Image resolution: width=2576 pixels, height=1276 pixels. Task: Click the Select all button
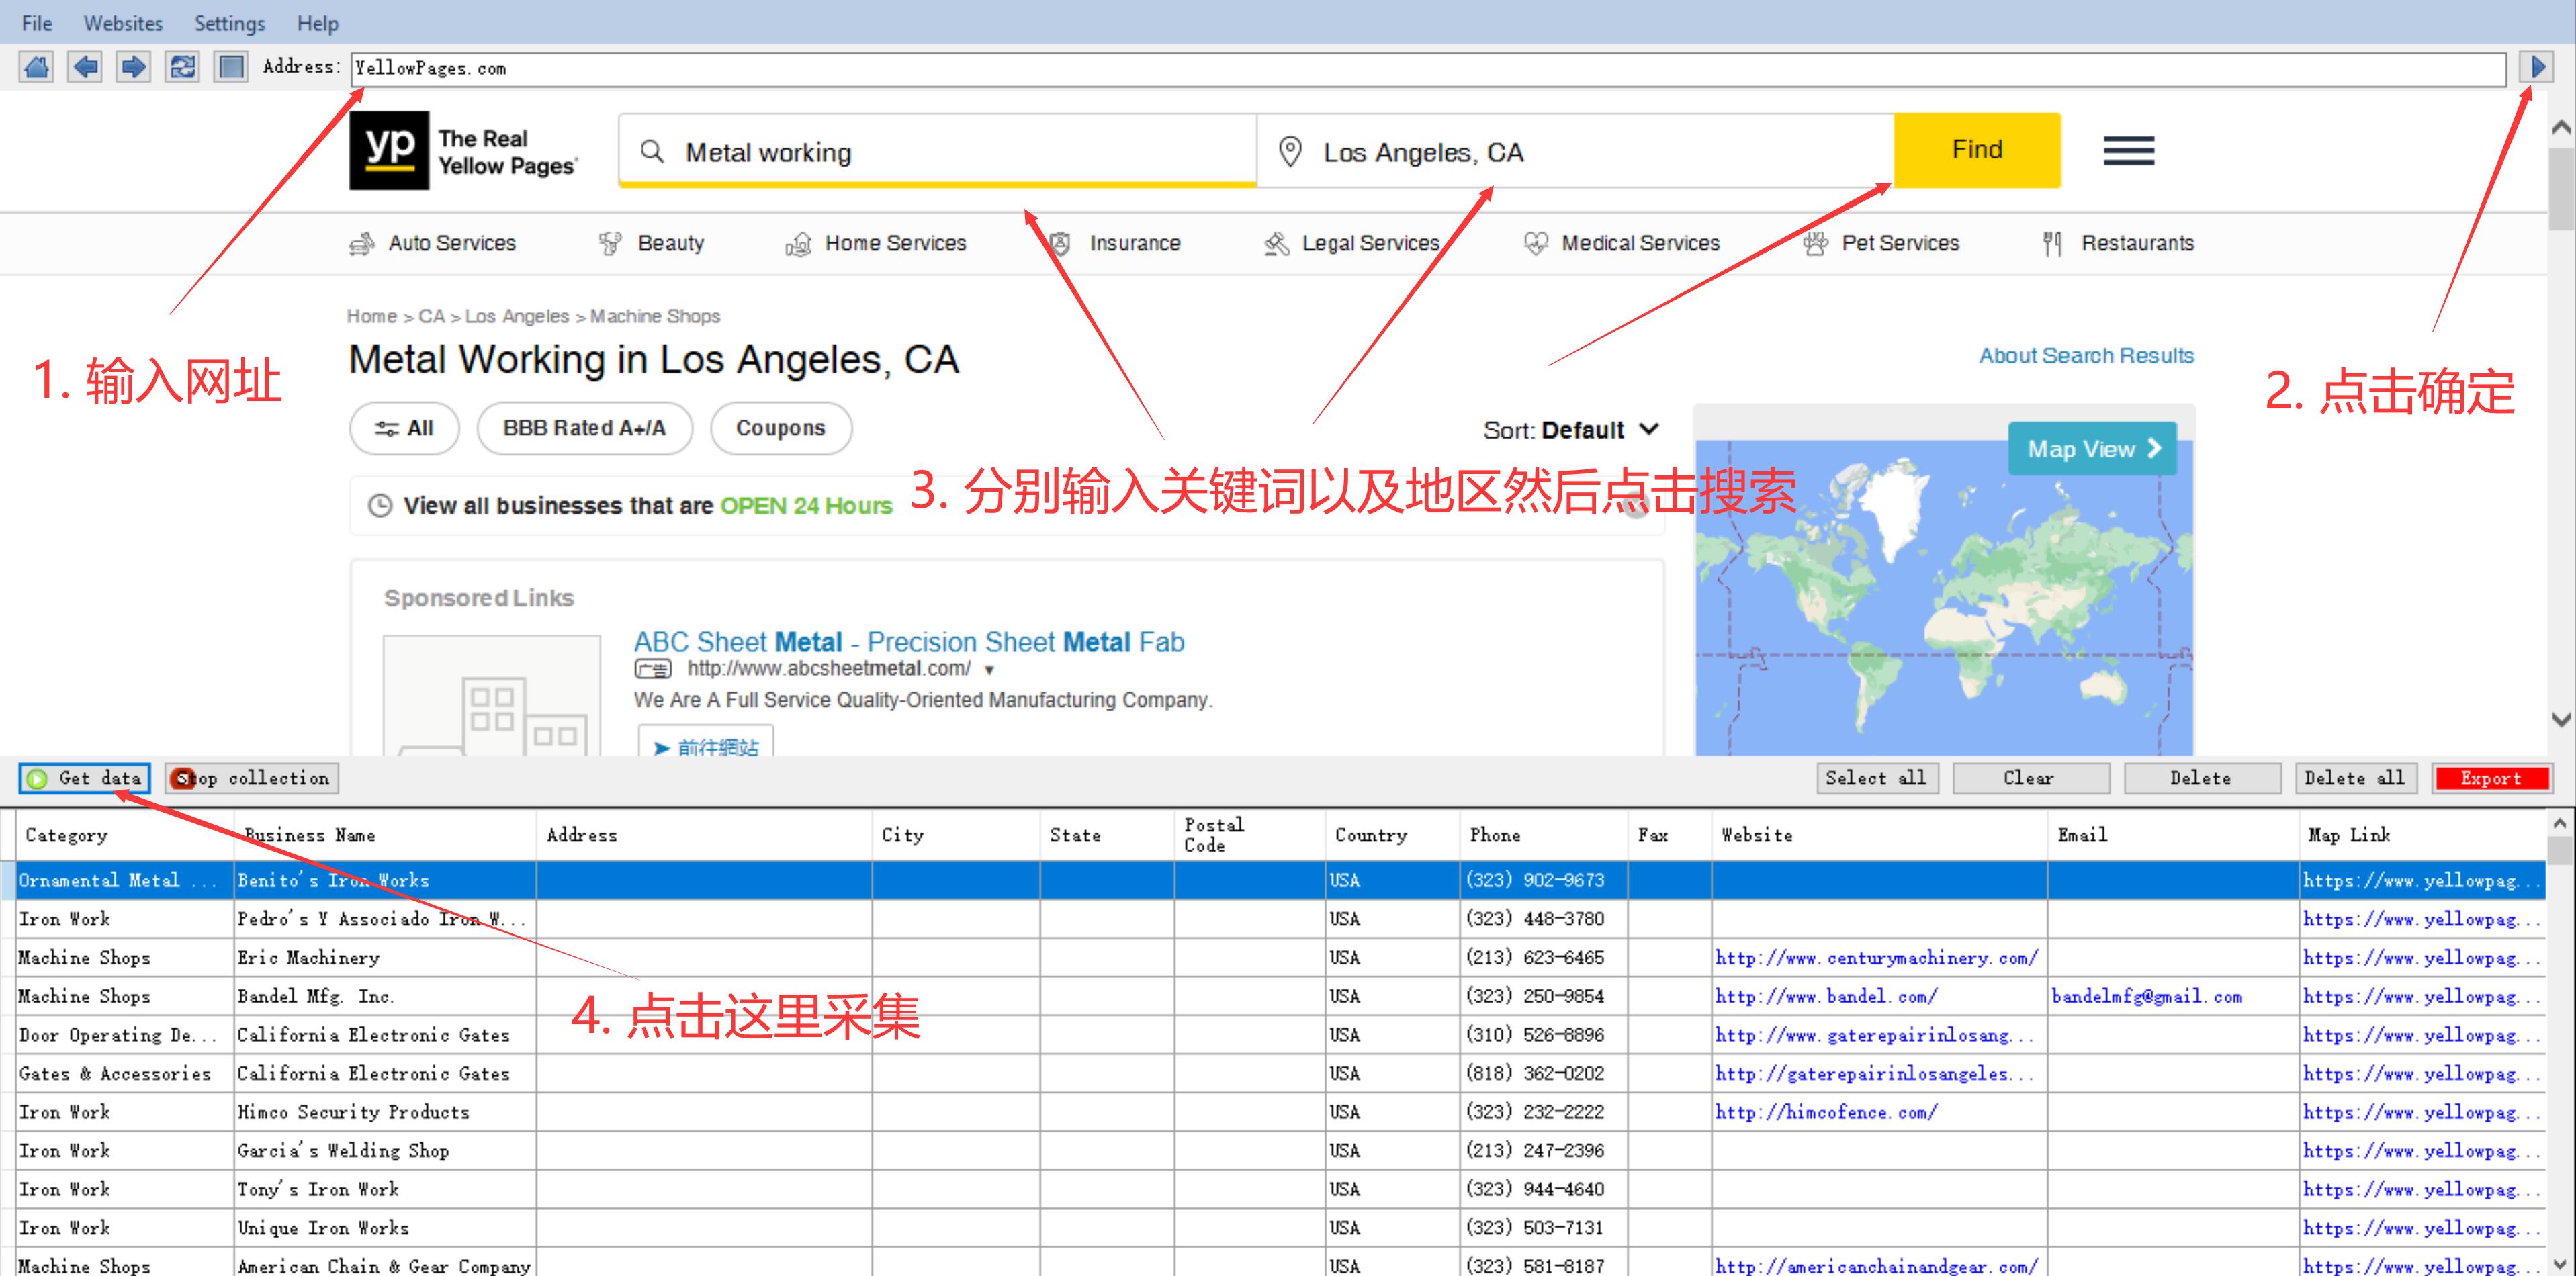point(1877,778)
